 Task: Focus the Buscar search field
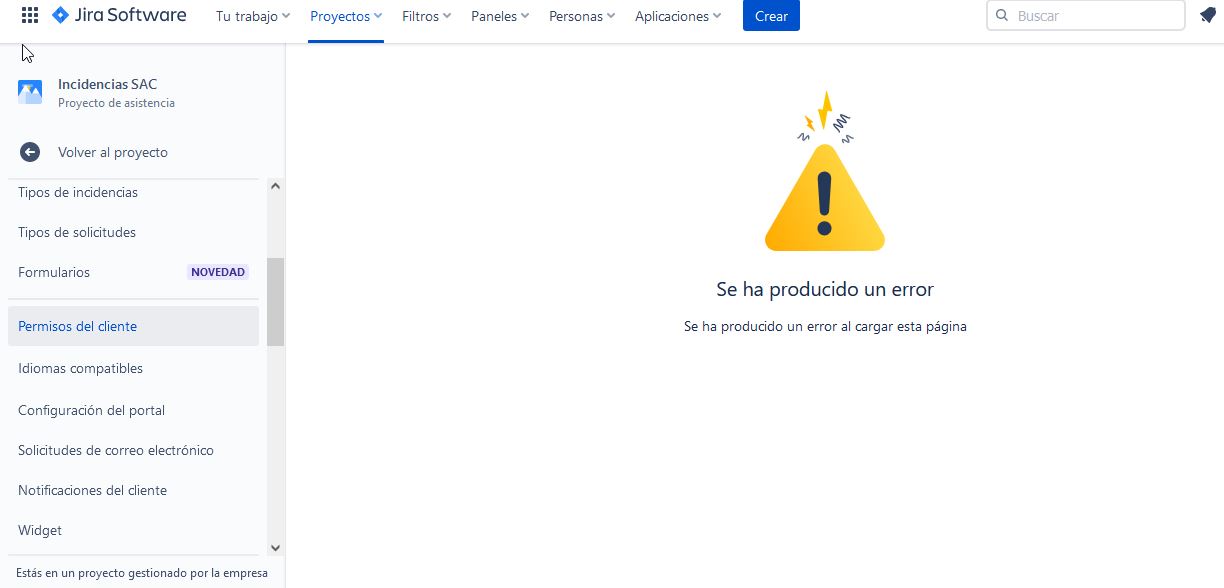click(1086, 16)
